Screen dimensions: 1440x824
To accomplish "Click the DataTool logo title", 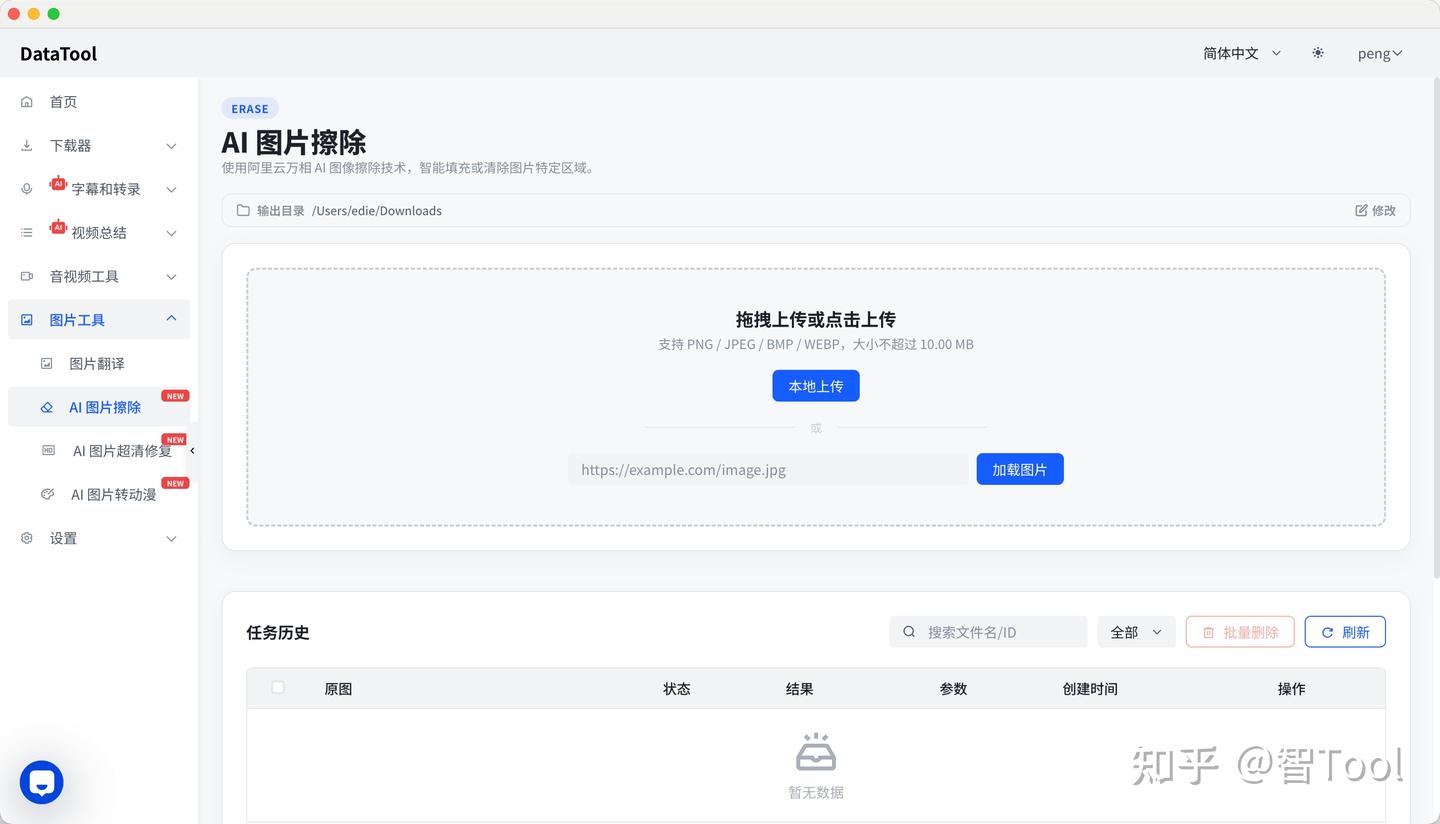I will (x=59, y=54).
